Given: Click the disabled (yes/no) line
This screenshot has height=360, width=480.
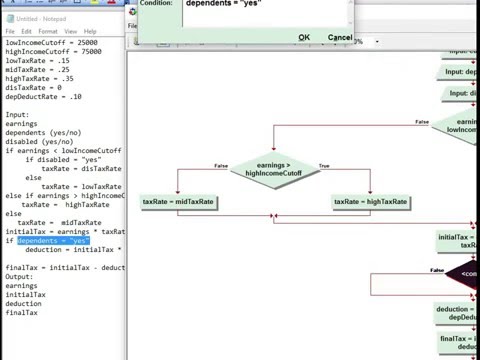Looking at the screenshot, I should 39,142.
